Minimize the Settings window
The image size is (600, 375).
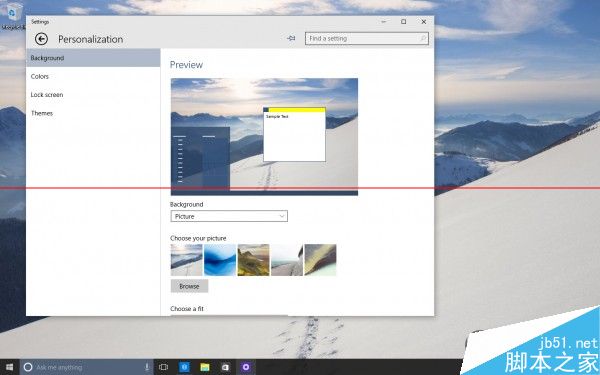[x=383, y=22]
